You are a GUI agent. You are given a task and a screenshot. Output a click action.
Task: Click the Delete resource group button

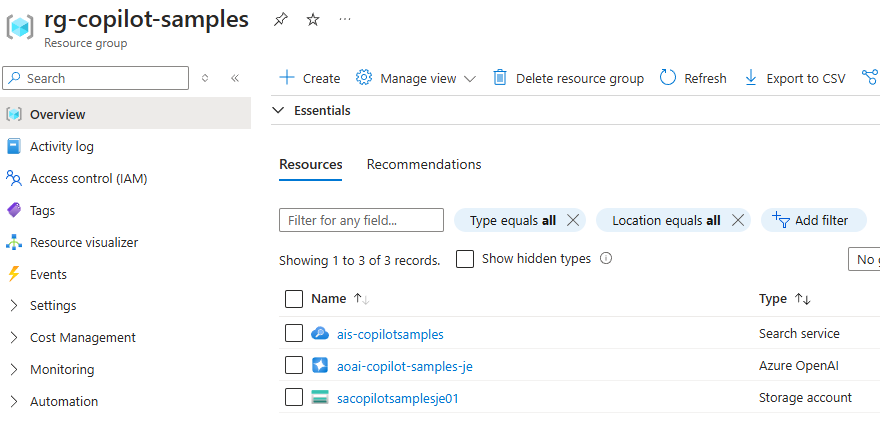568,78
